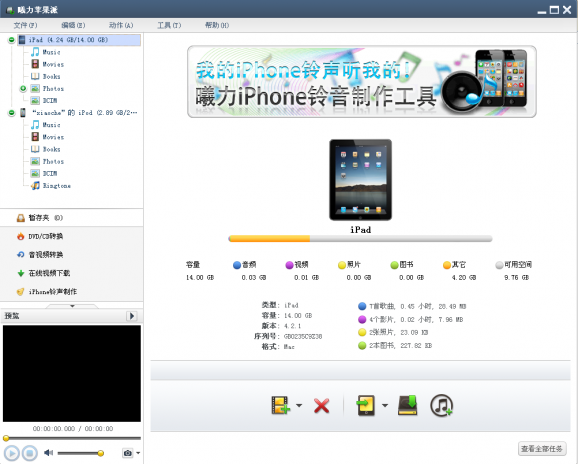The width and height of the screenshot is (578, 464).
Task: Mute the preview volume speaker icon
Action: coord(48,453)
